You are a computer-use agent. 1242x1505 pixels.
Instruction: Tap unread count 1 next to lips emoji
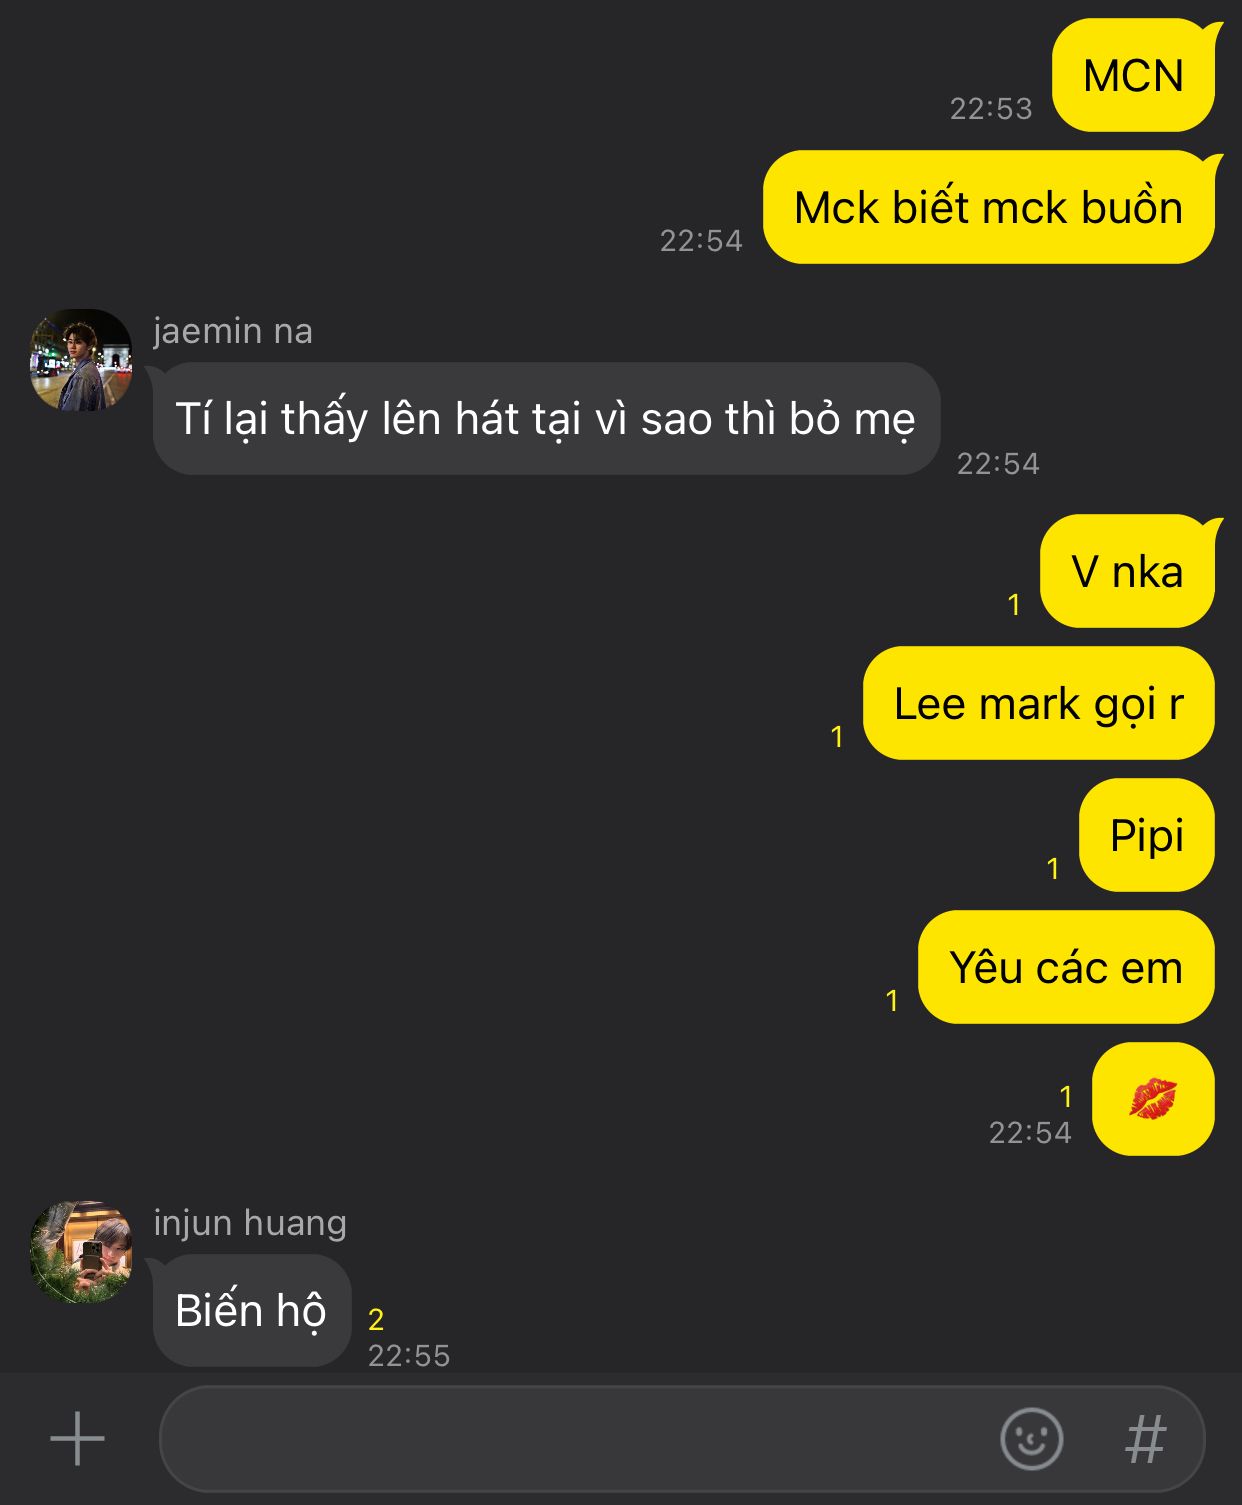1066,1097
